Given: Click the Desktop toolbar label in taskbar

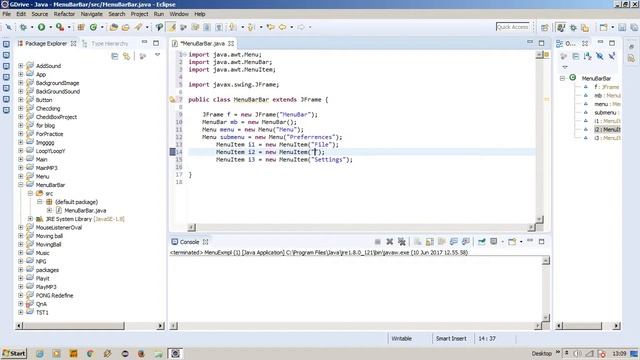Looking at the screenshot, I should click(x=541, y=353).
